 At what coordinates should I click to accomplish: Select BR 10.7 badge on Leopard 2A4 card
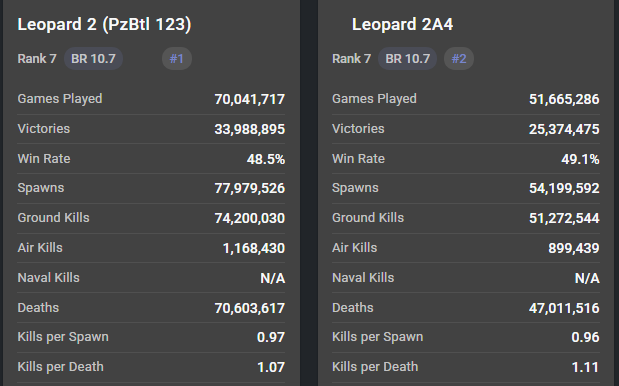click(x=407, y=59)
